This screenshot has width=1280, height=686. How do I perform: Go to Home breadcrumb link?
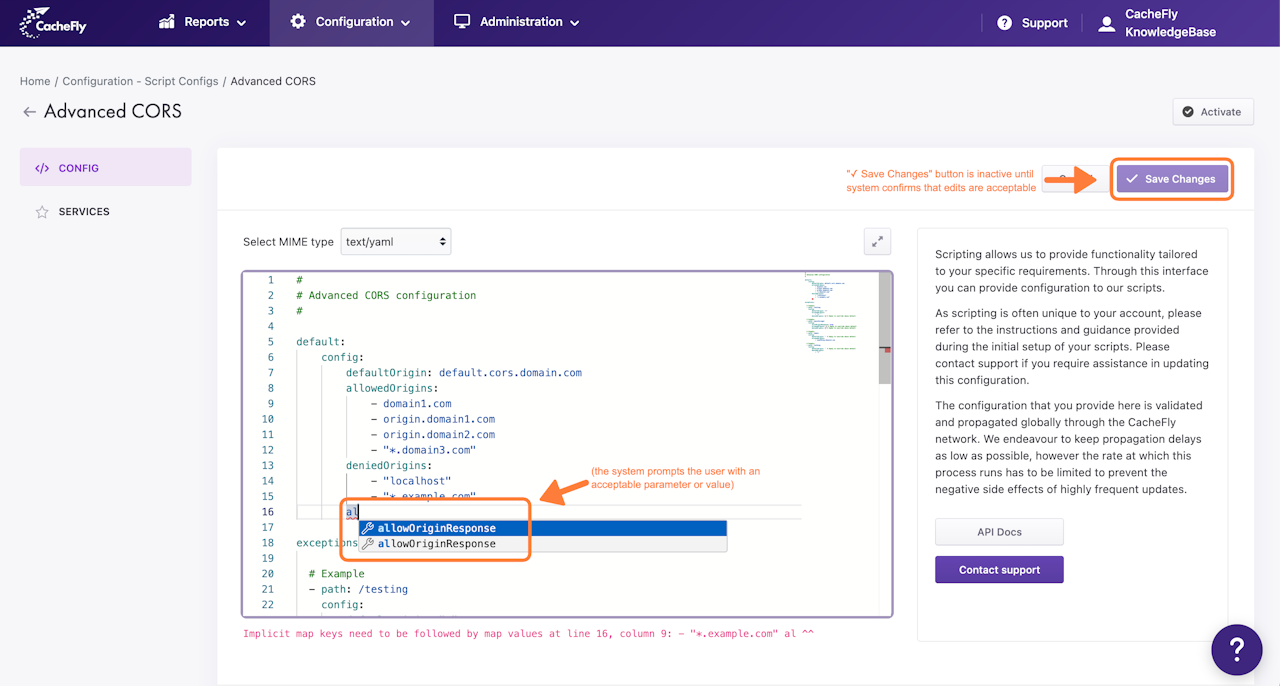point(35,81)
